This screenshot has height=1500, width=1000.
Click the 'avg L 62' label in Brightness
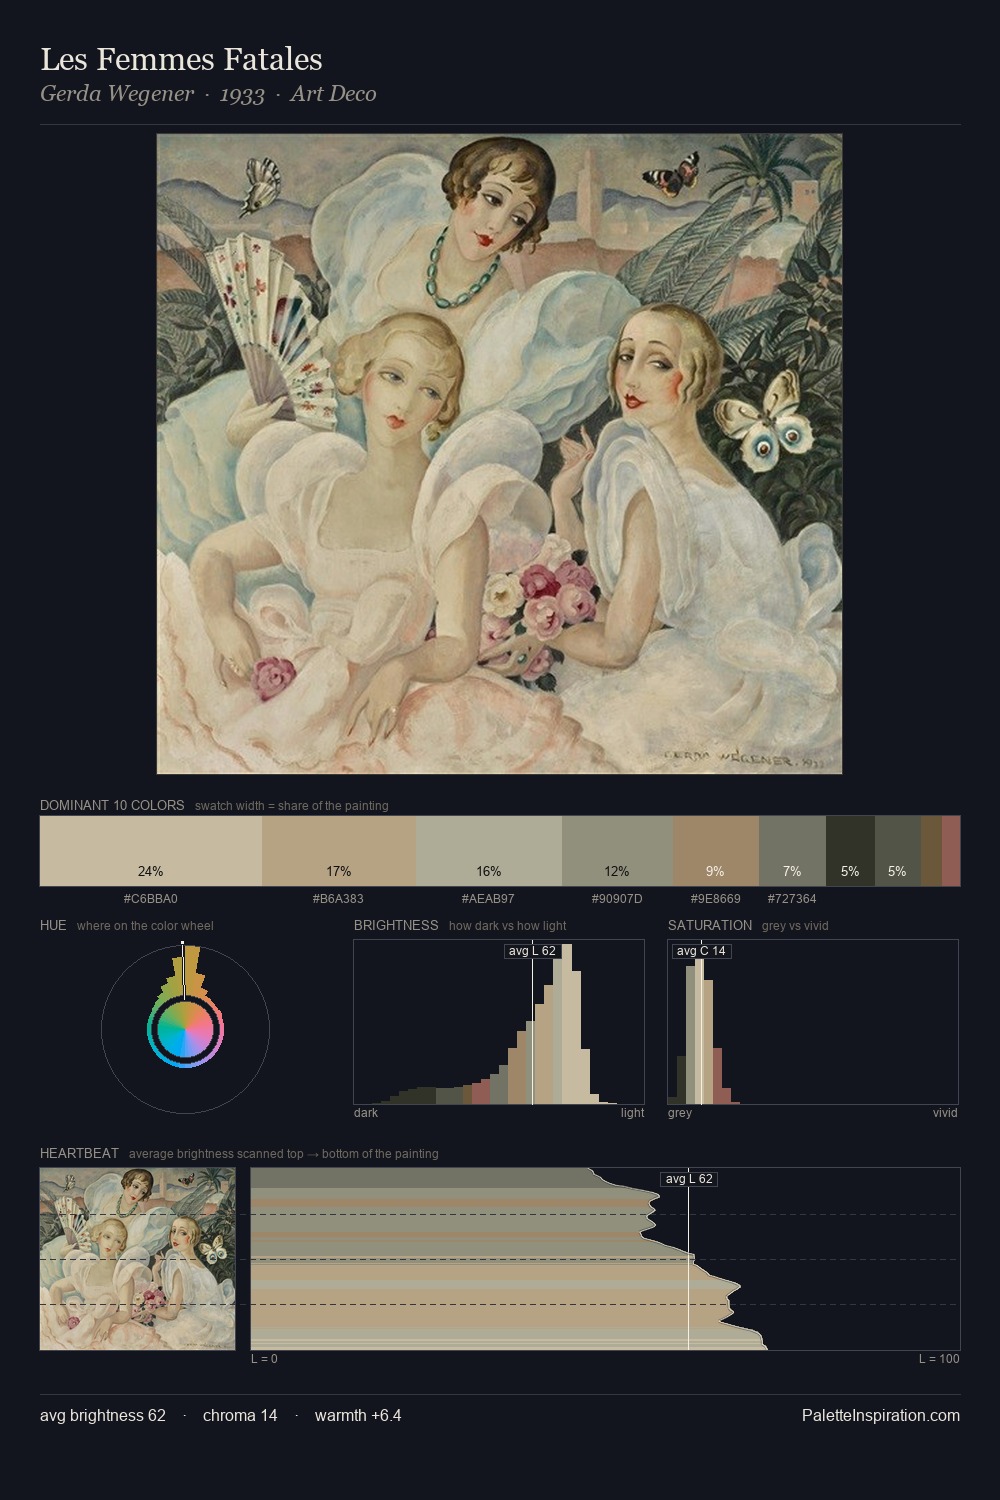[x=532, y=951]
